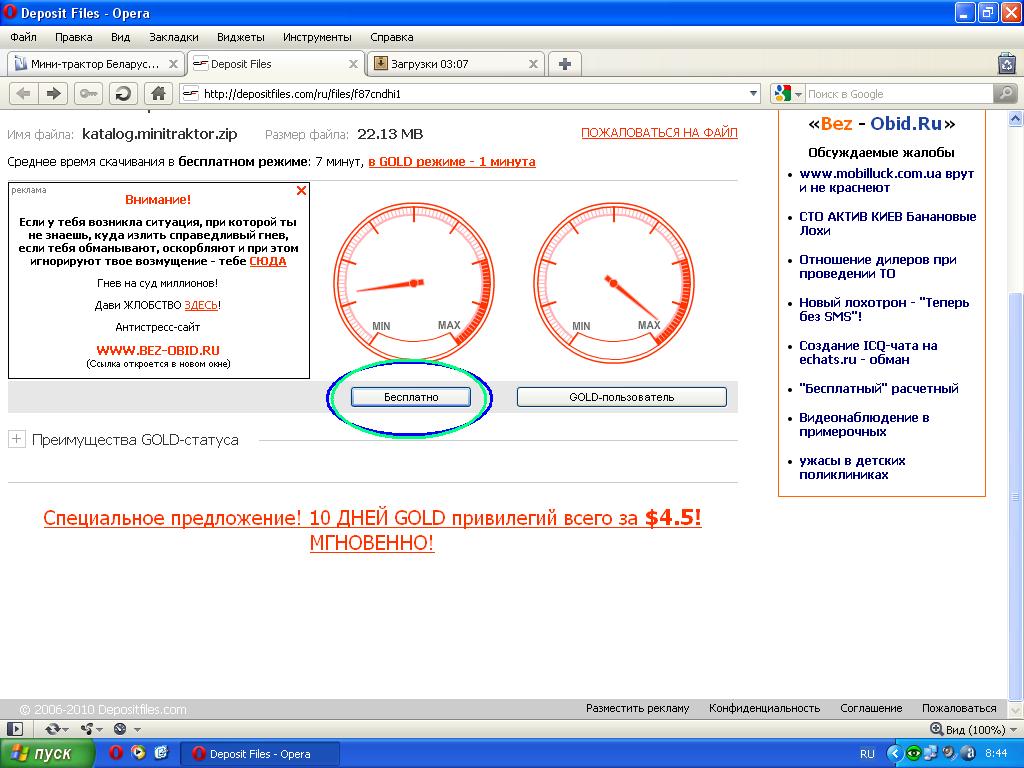
Task: Open 'в GOLD режиме - 1 минута' link
Action: 452,161
